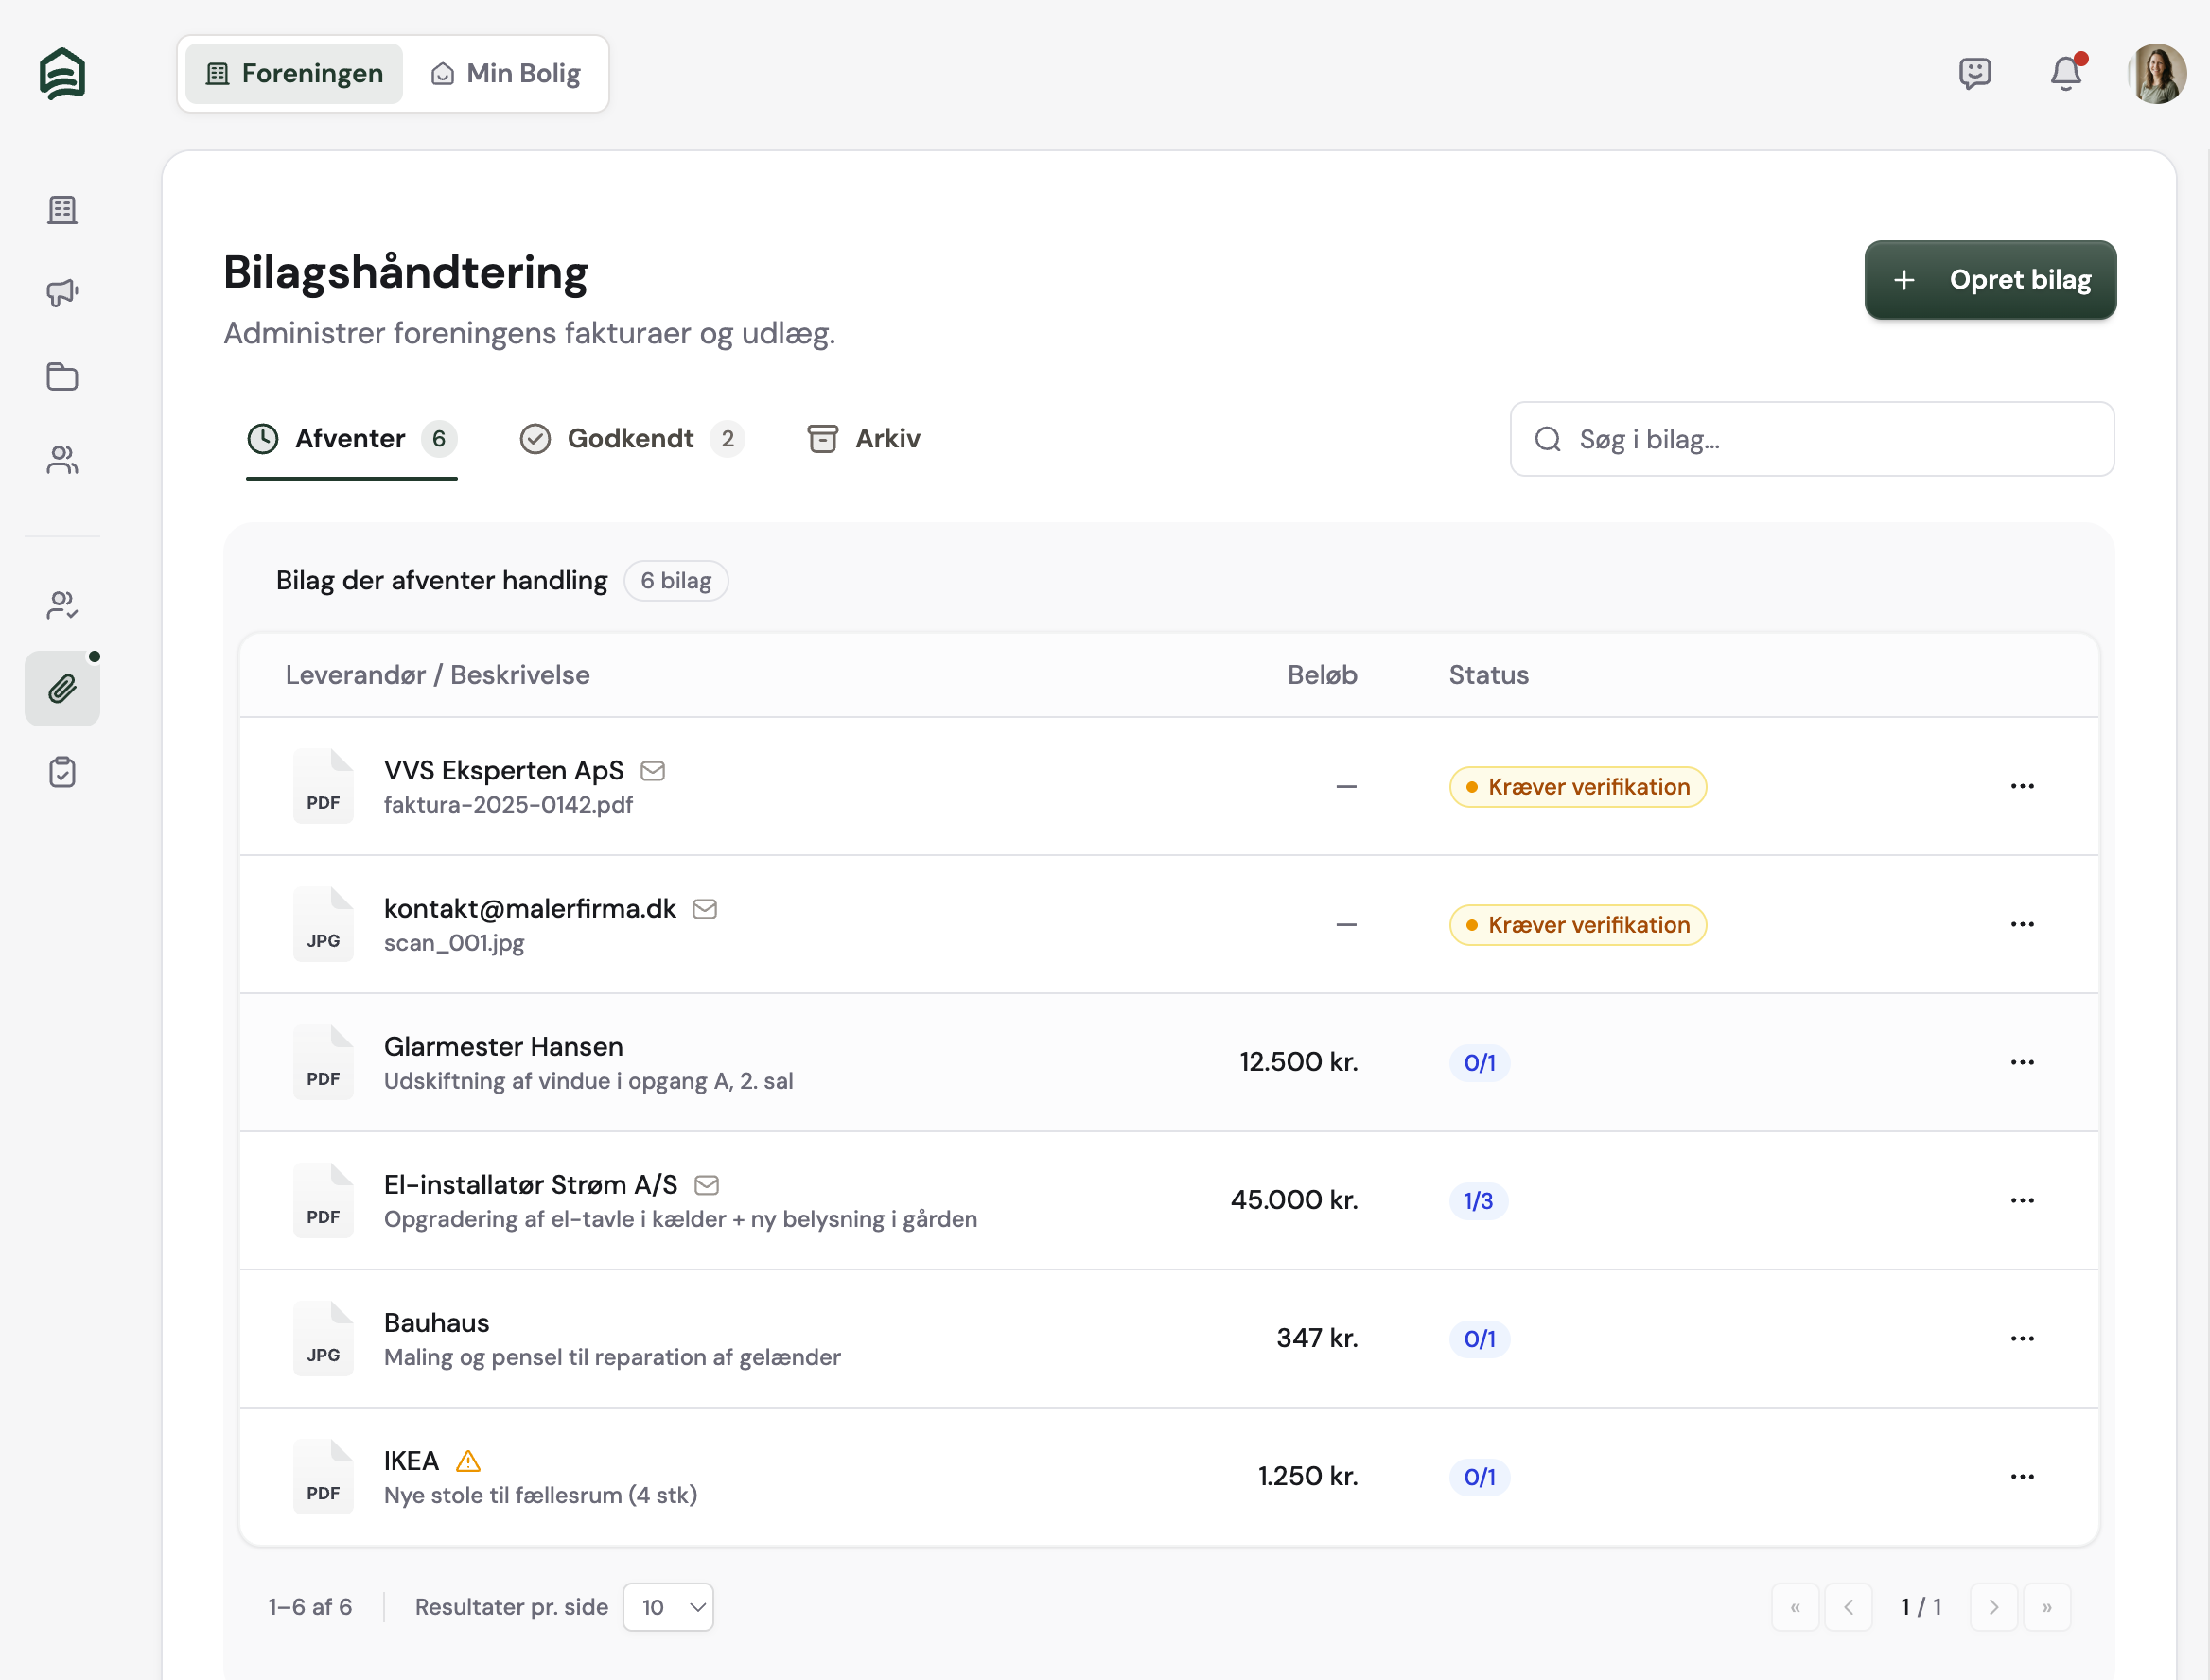Viewport: 2210px width, 1680px height.
Task: Click the Opret bilag button
Action: tap(1989, 280)
